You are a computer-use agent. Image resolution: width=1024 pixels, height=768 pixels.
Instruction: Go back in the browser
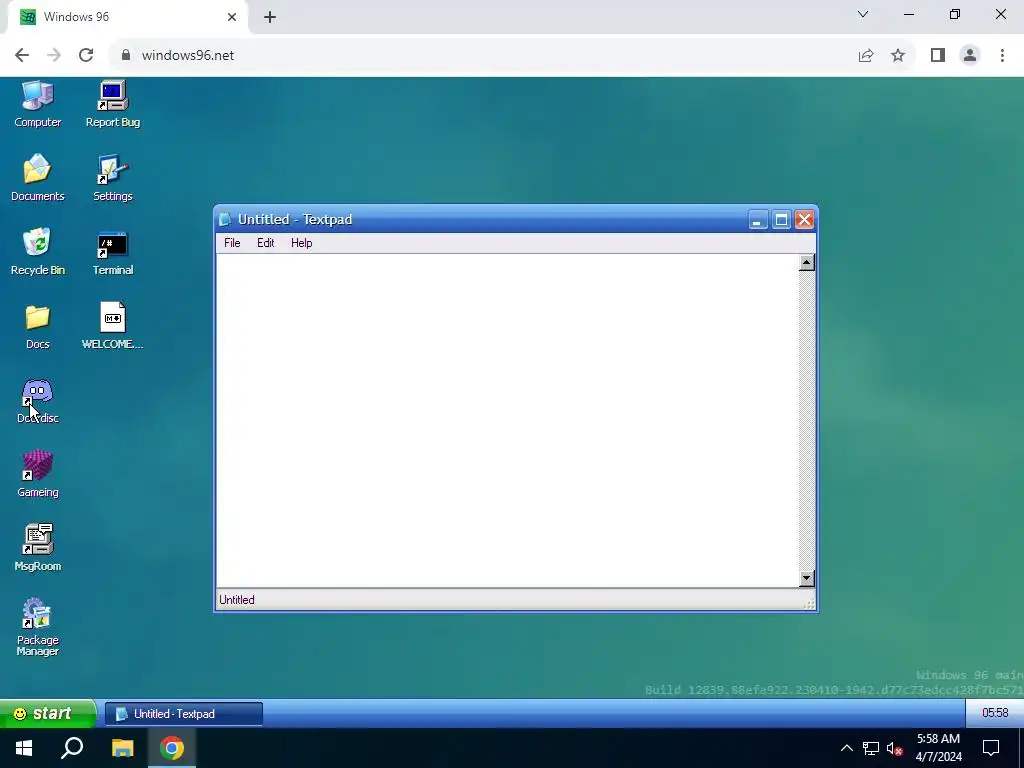pyautogui.click(x=22, y=56)
